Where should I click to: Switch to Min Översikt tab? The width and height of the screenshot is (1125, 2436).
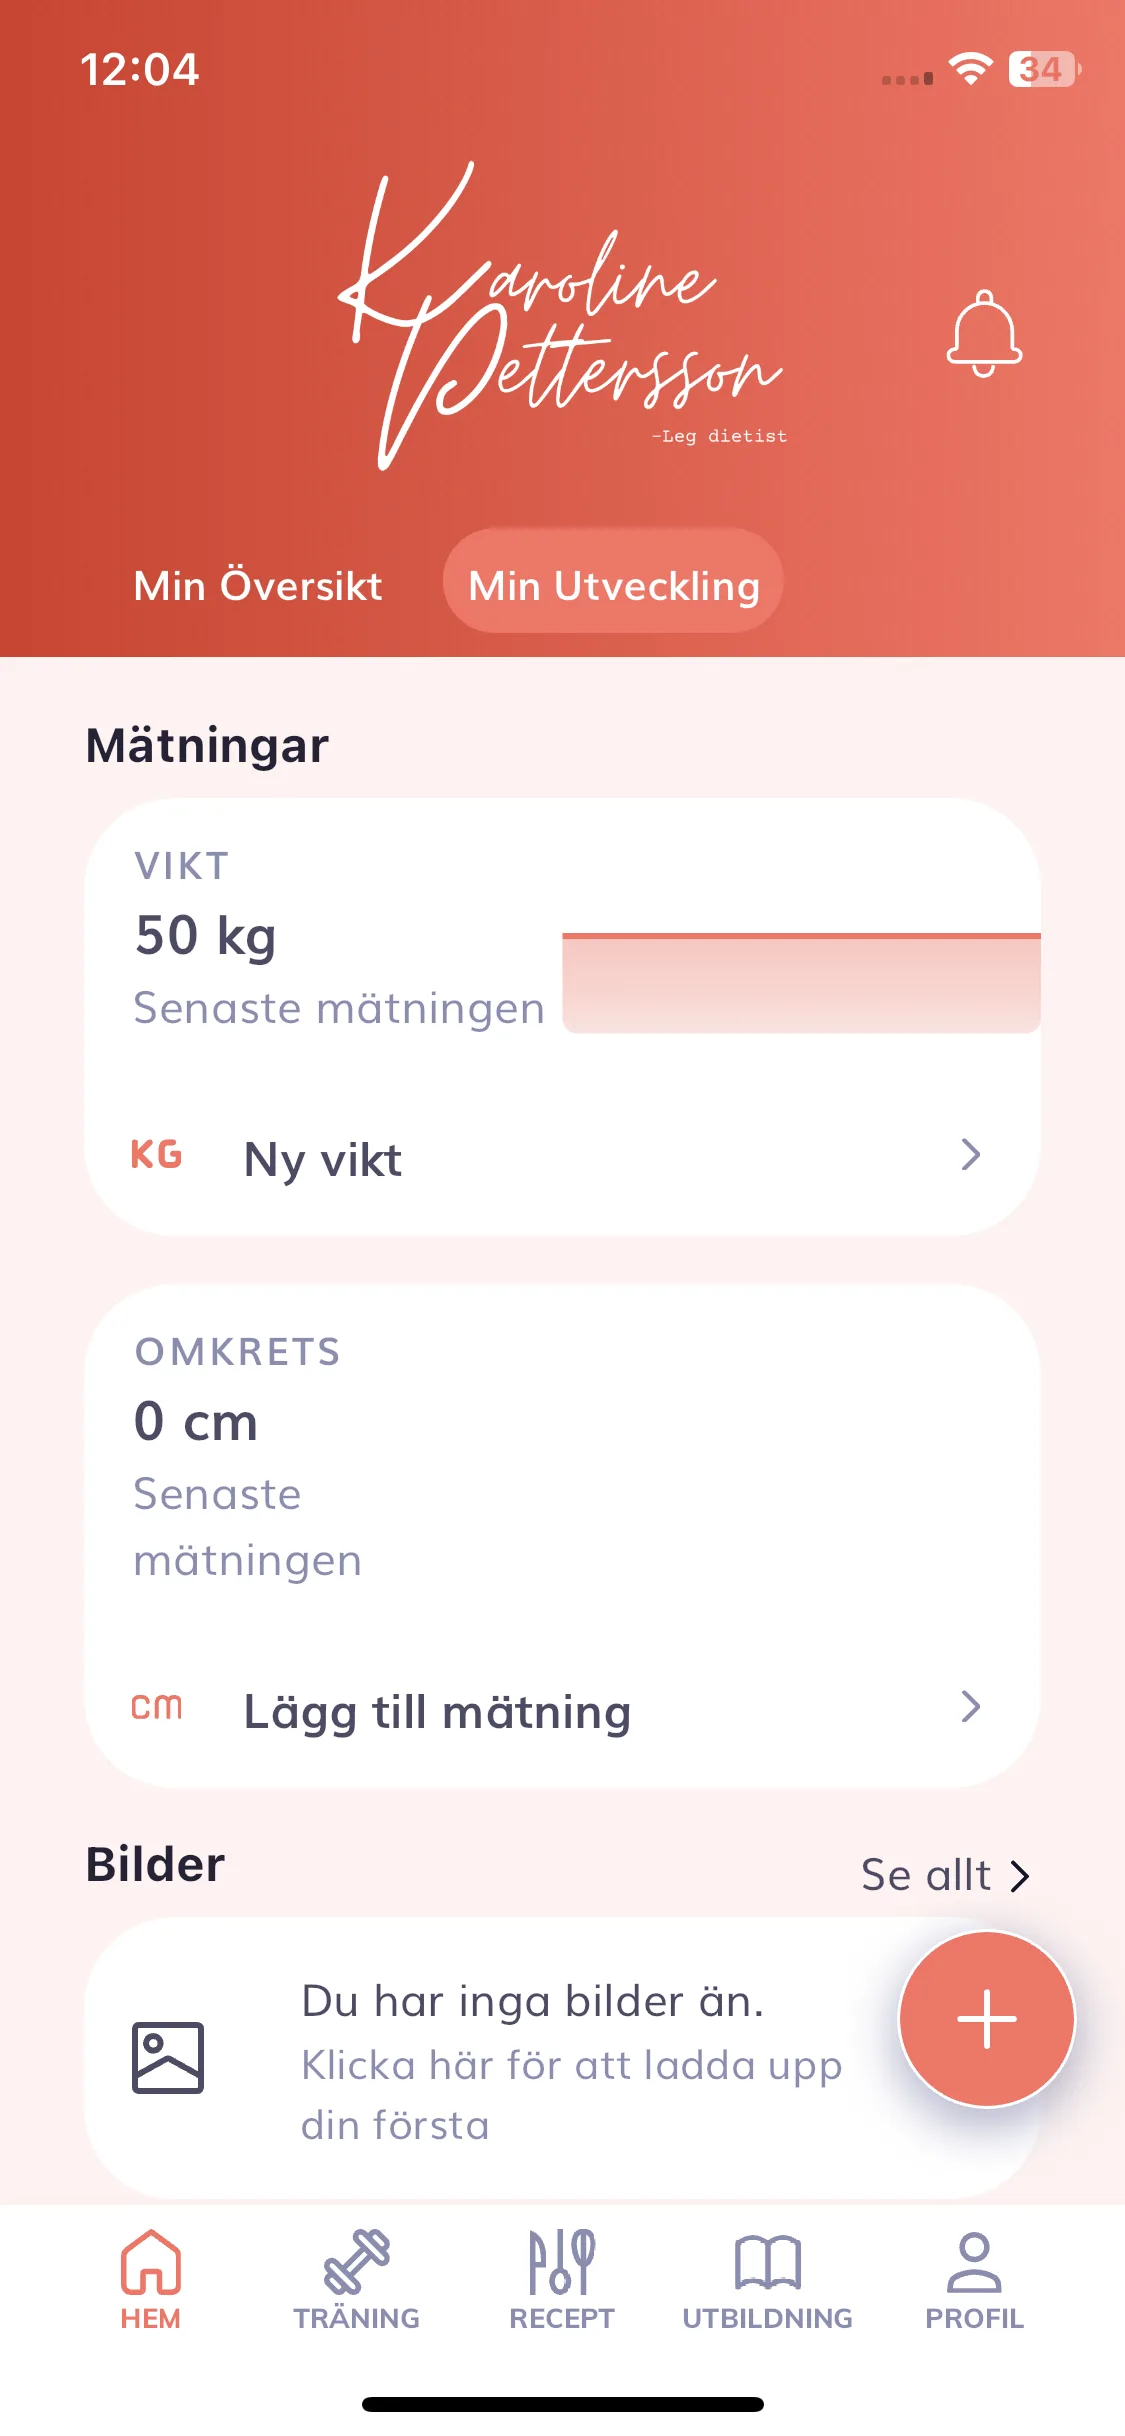tap(258, 585)
